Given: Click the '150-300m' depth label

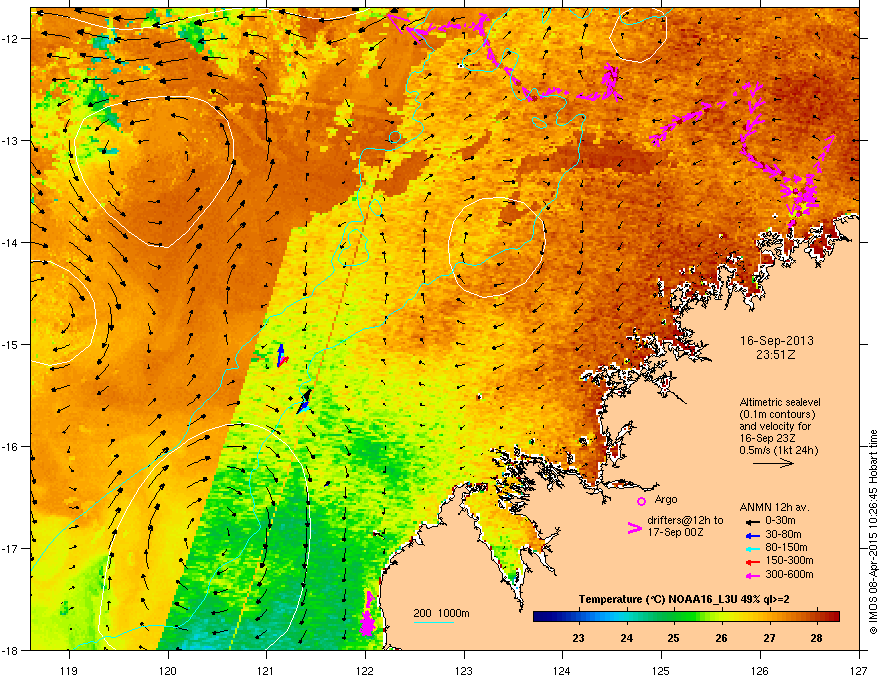Looking at the screenshot, I should click(789, 560).
